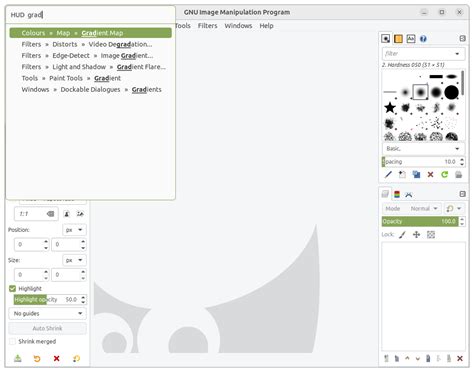Select the black star brush
This screenshot has height=372, width=474.
point(389,108)
